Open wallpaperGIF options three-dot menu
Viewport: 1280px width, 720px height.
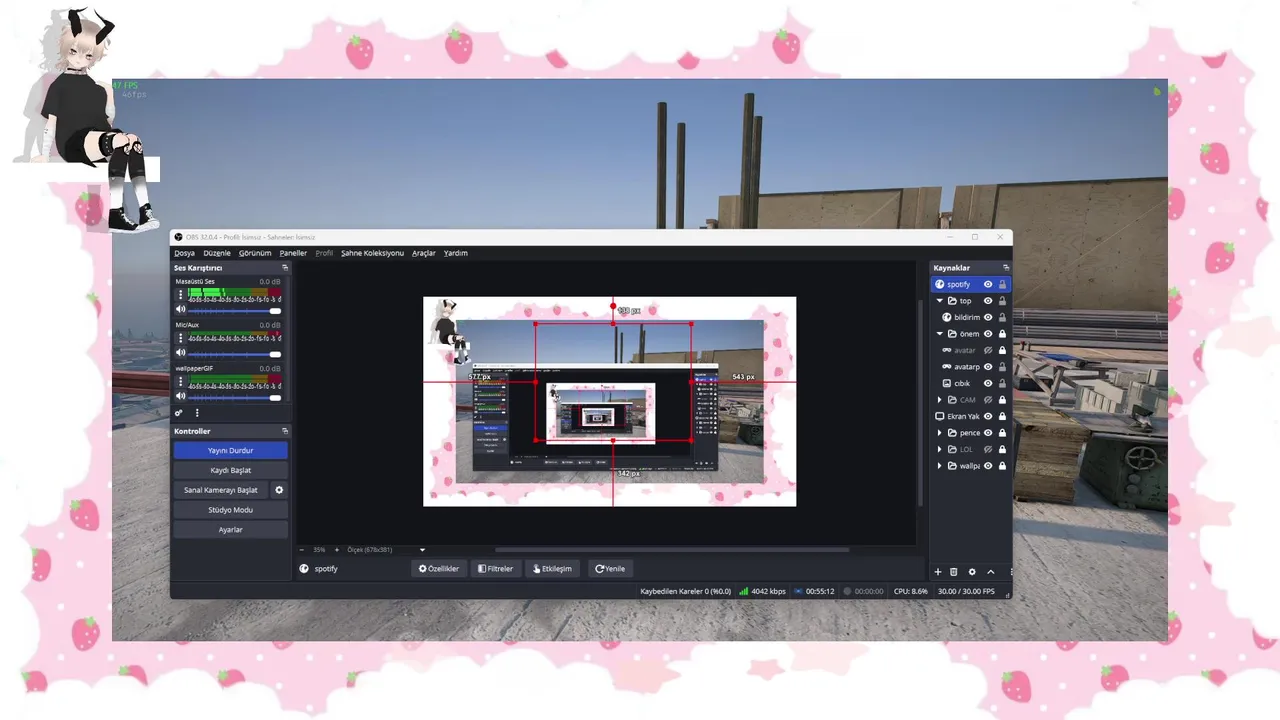pyautogui.click(x=181, y=382)
